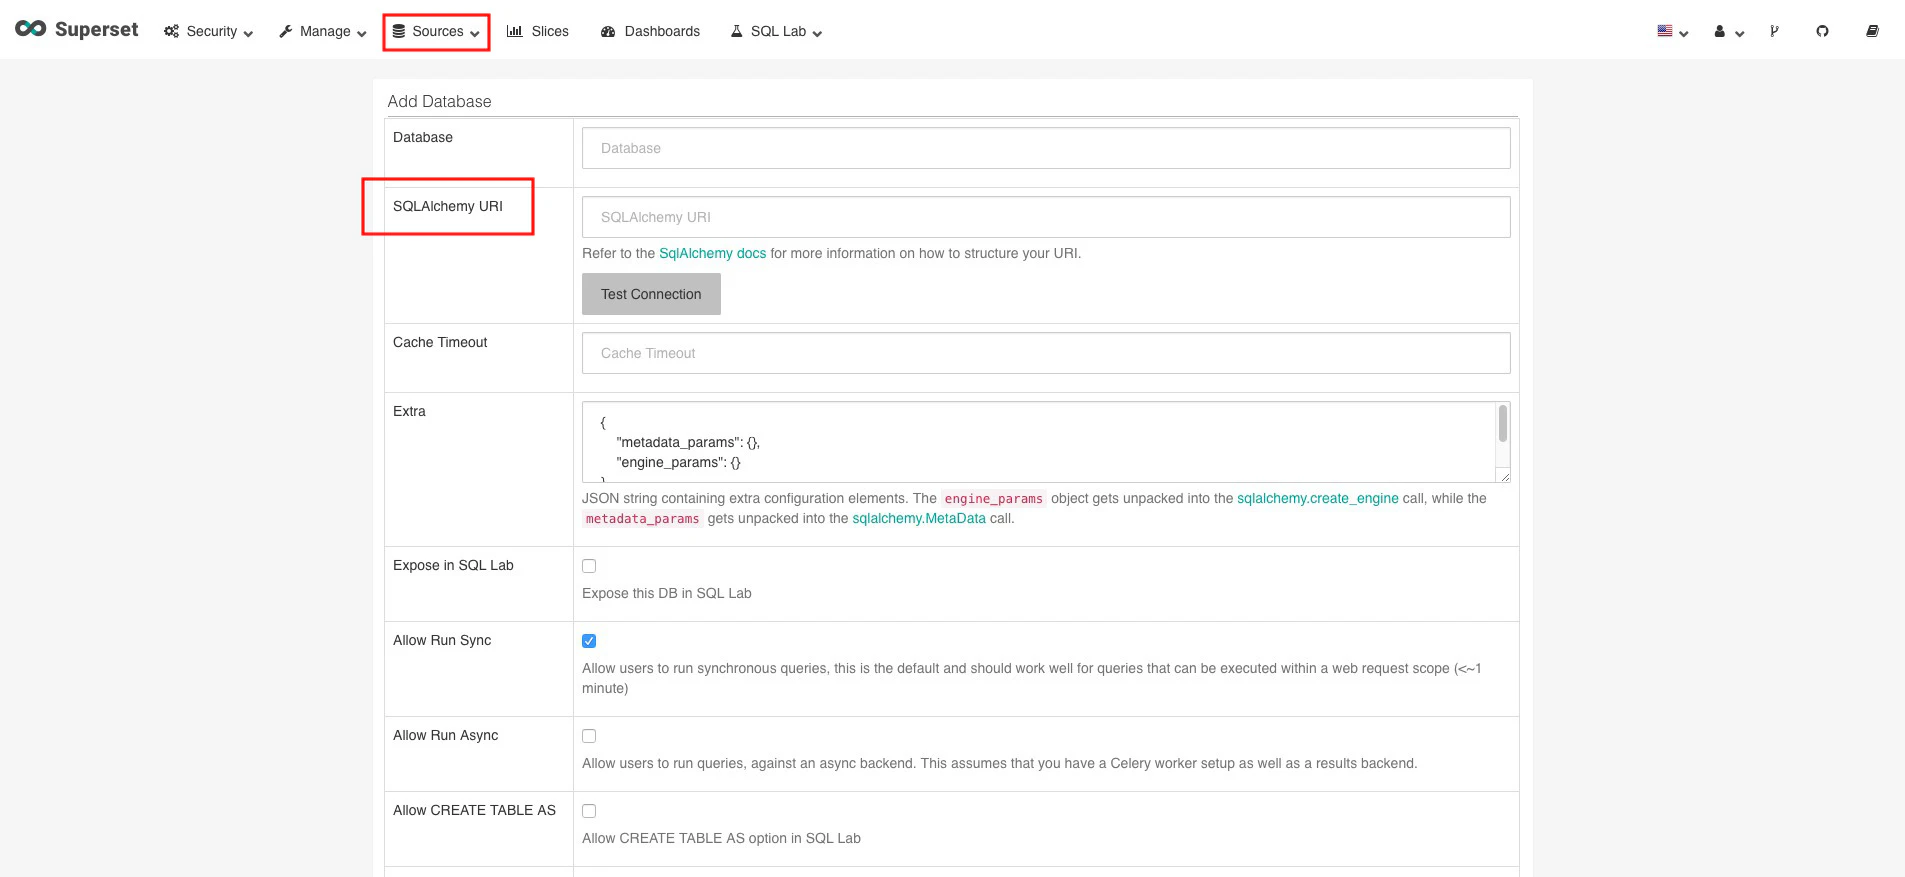
Task: Uncheck the Allow Run Sync checkbox
Action: (x=589, y=641)
